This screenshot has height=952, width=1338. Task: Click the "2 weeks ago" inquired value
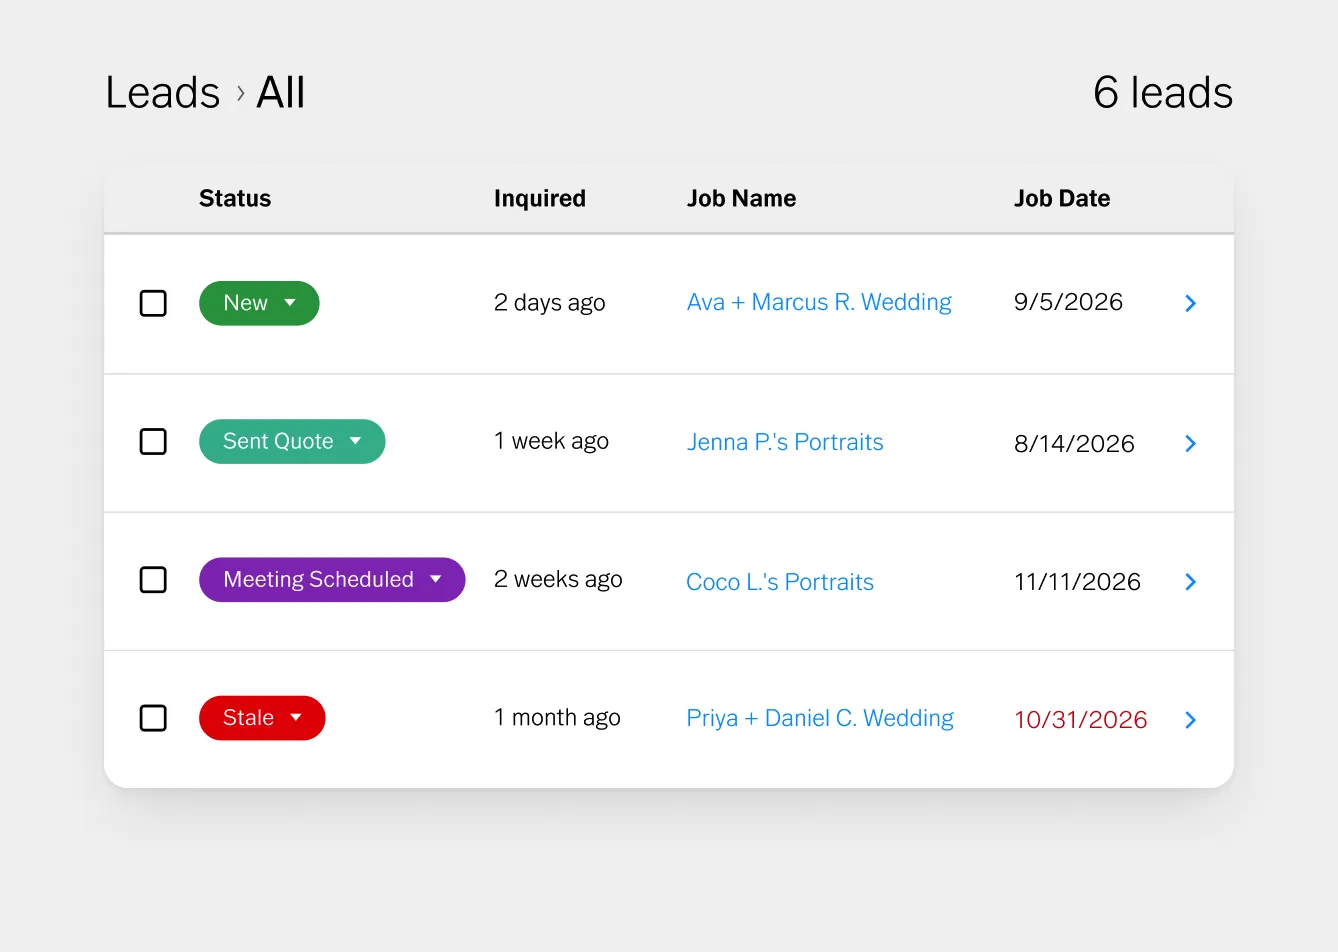pos(558,579)
